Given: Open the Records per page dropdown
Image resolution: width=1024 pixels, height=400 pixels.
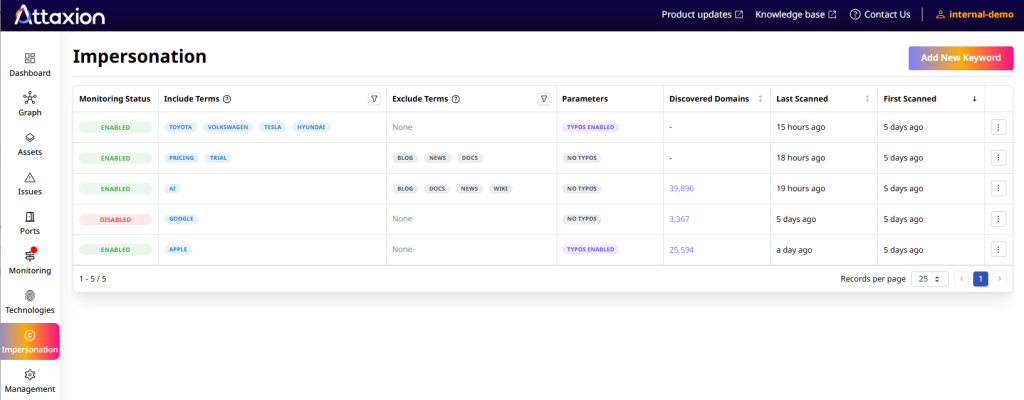Looking at the screenshot, I should point(930,279).
